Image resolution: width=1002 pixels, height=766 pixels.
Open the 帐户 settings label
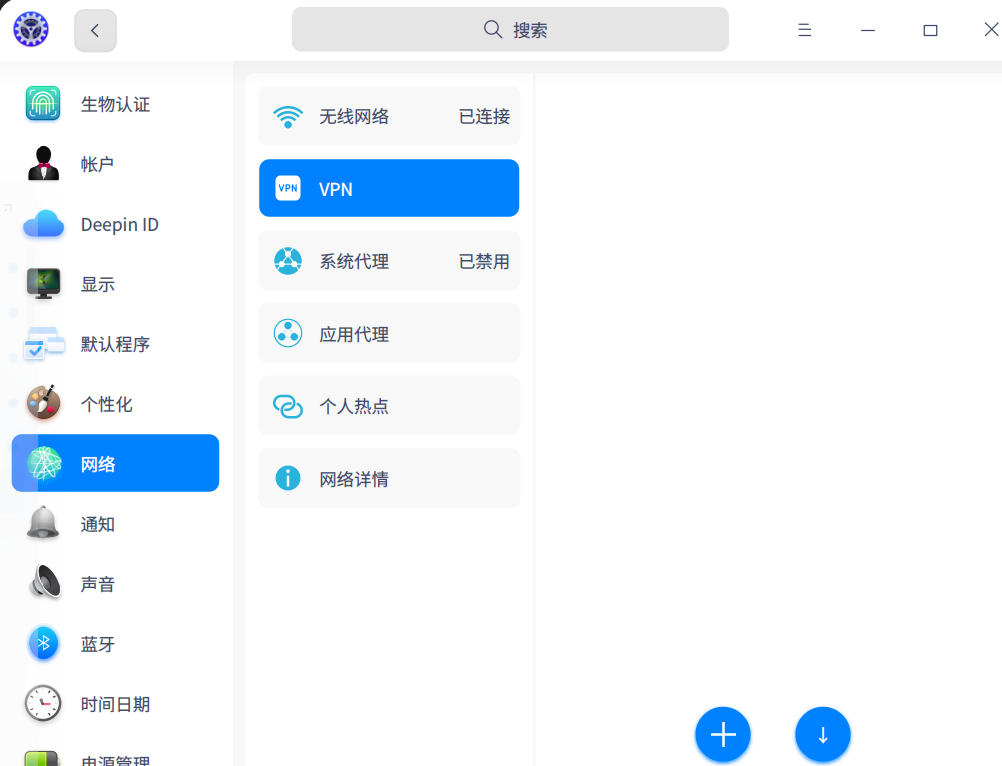[97, 164]
